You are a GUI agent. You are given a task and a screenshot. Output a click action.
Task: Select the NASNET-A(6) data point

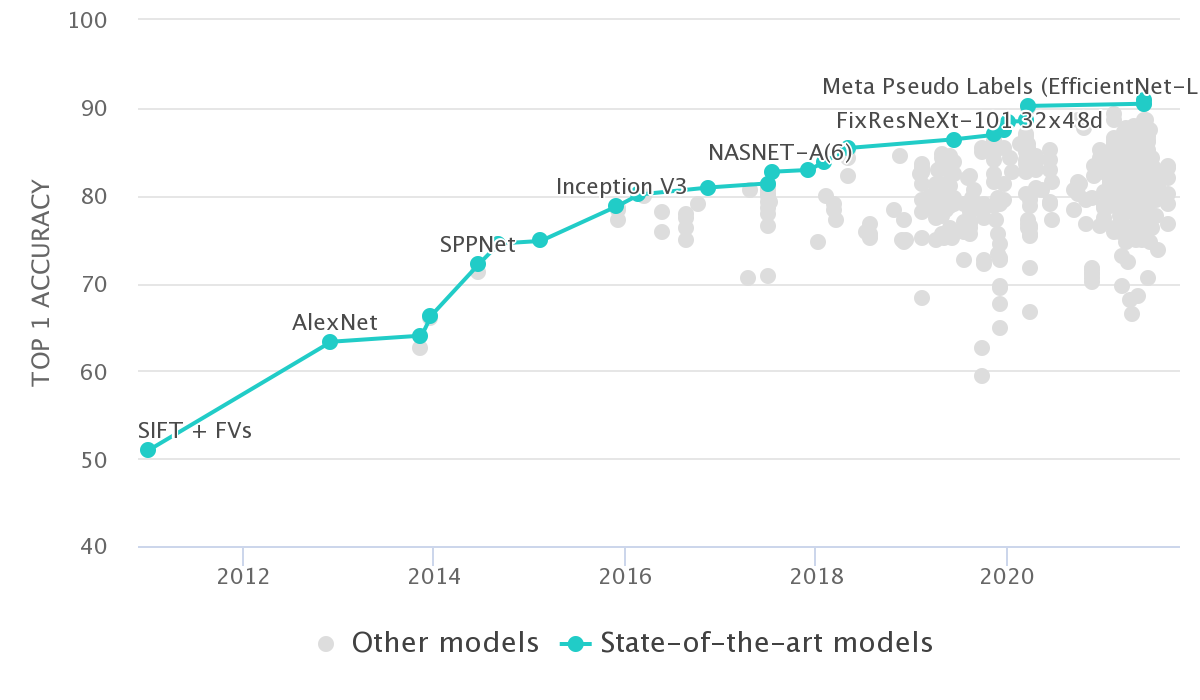772,172
